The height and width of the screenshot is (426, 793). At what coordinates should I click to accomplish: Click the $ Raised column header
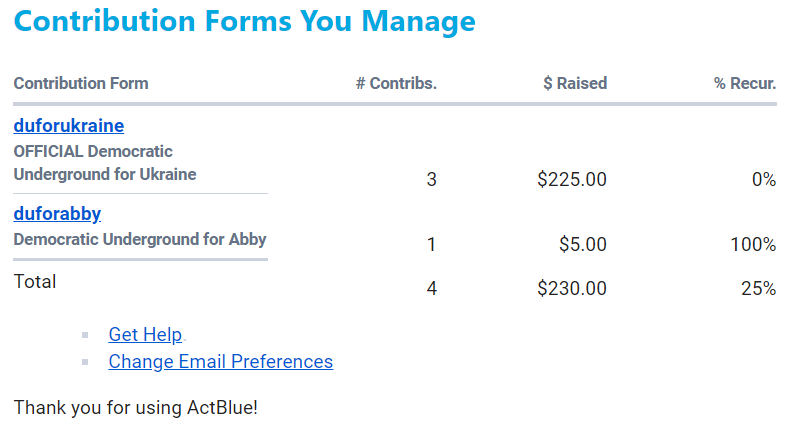click(574, 84)
